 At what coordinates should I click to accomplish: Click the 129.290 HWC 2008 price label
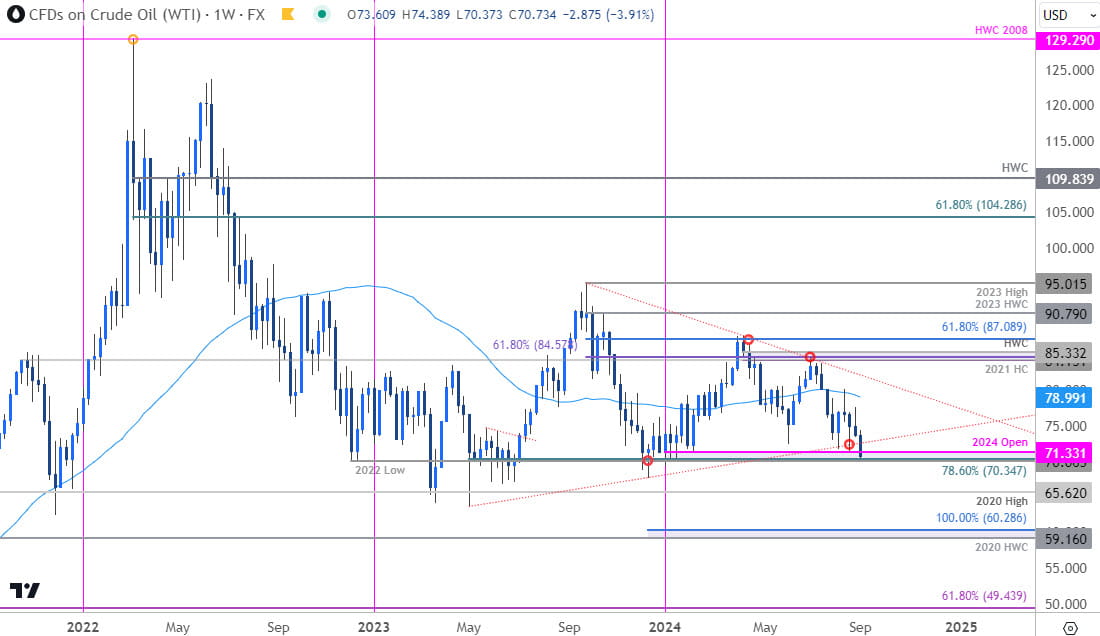1068,40
